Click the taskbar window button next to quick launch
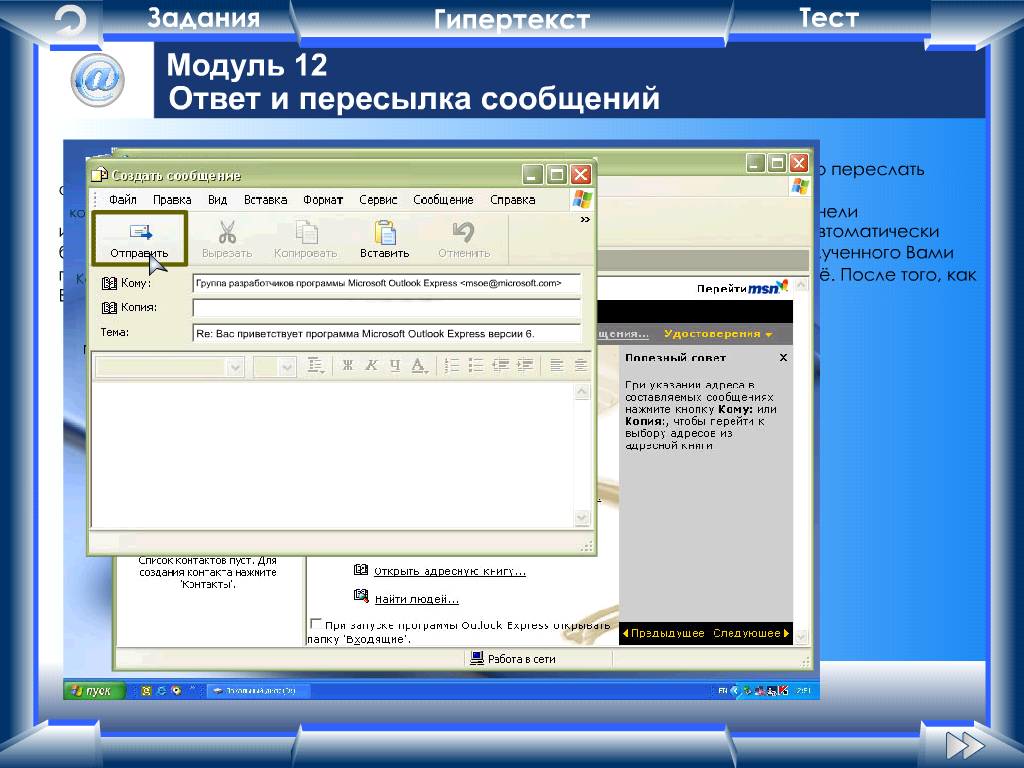 [259, 690]
